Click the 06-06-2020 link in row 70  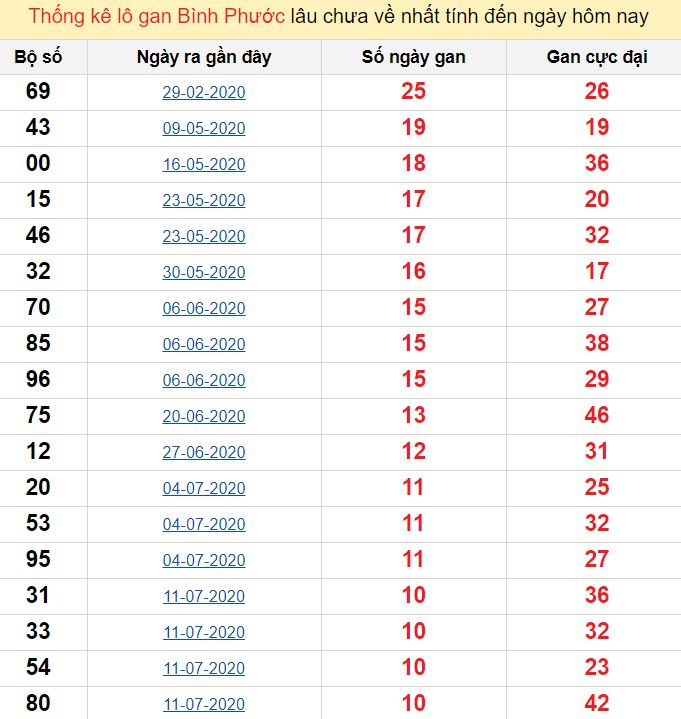pos(204,308)
